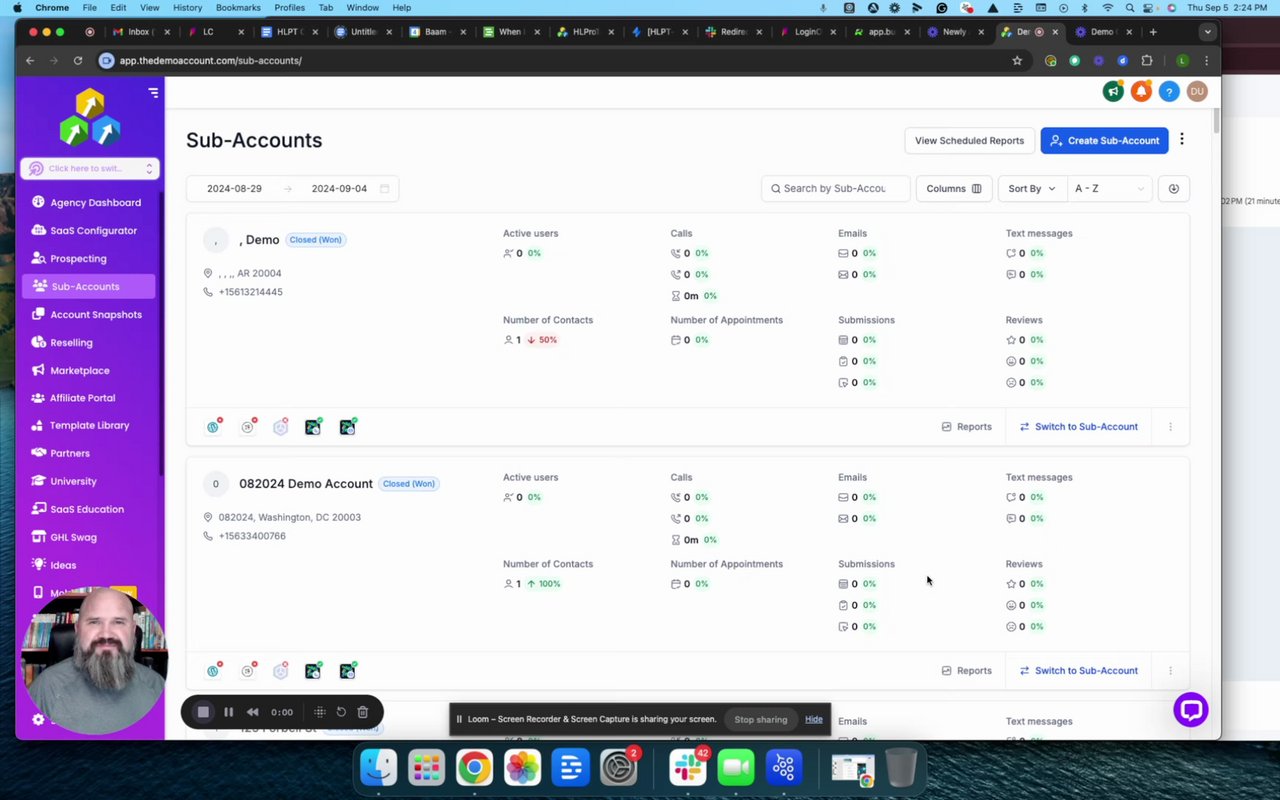Open Template Library in sidebar

[x=87, y=425]
